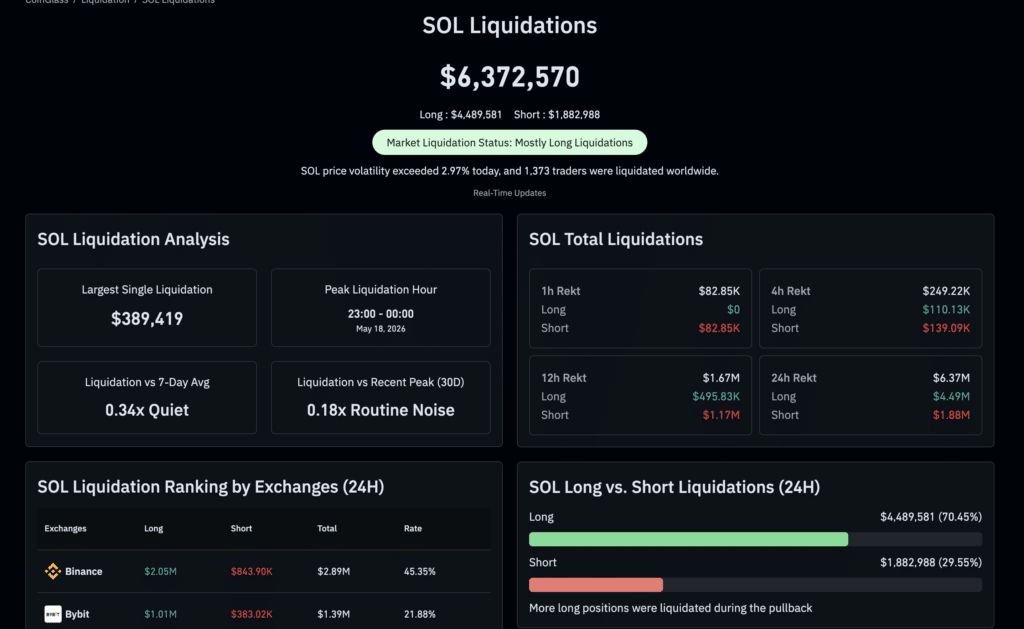Click the 24h Rekt total $6.37M

coord(951,378)
